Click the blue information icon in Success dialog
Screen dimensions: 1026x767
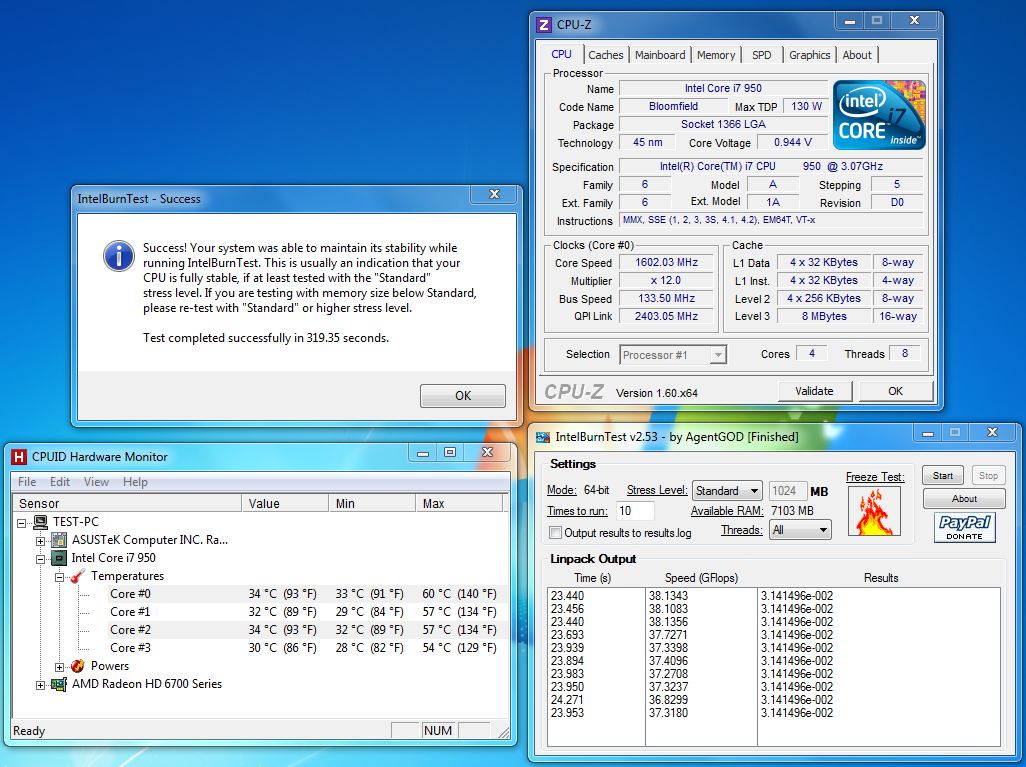[x=118, y=256]
